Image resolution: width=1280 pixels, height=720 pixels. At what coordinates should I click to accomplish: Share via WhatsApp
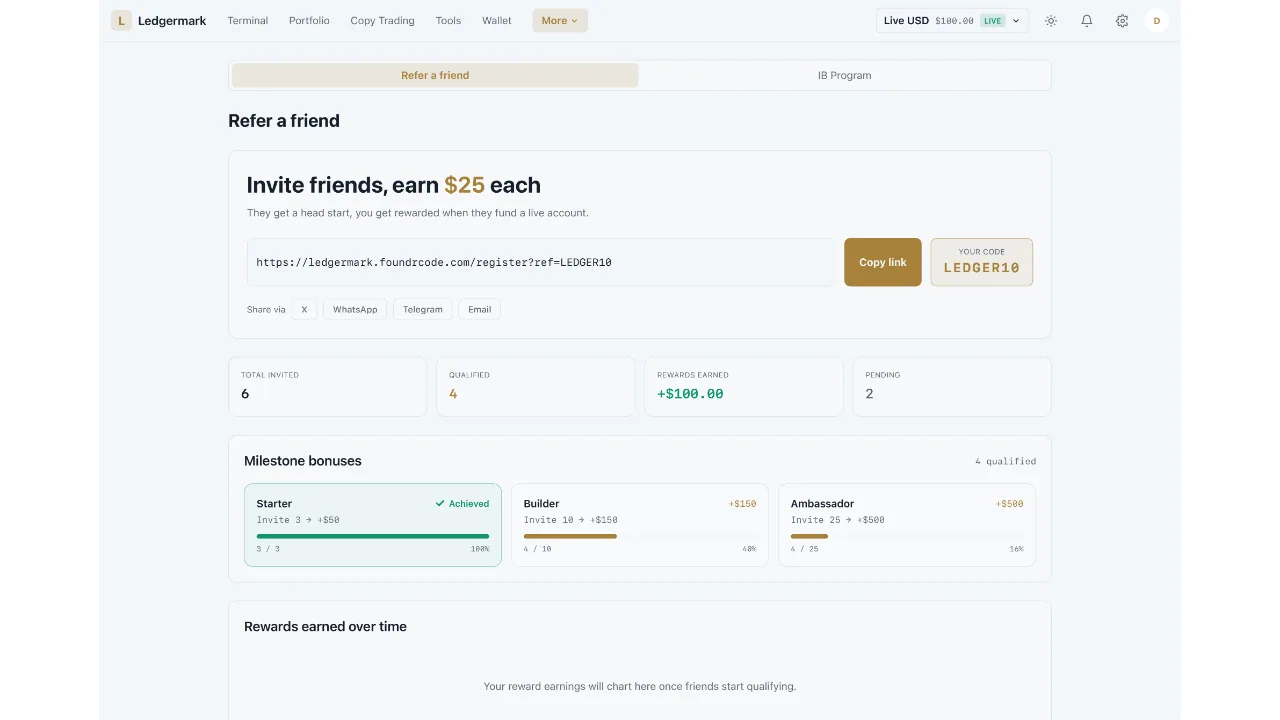click(355, 309)
